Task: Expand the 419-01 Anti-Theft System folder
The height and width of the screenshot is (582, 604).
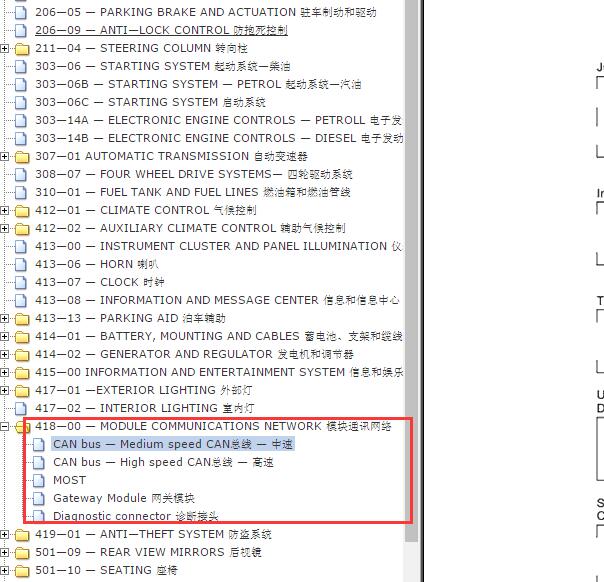Action: point(4,535)
